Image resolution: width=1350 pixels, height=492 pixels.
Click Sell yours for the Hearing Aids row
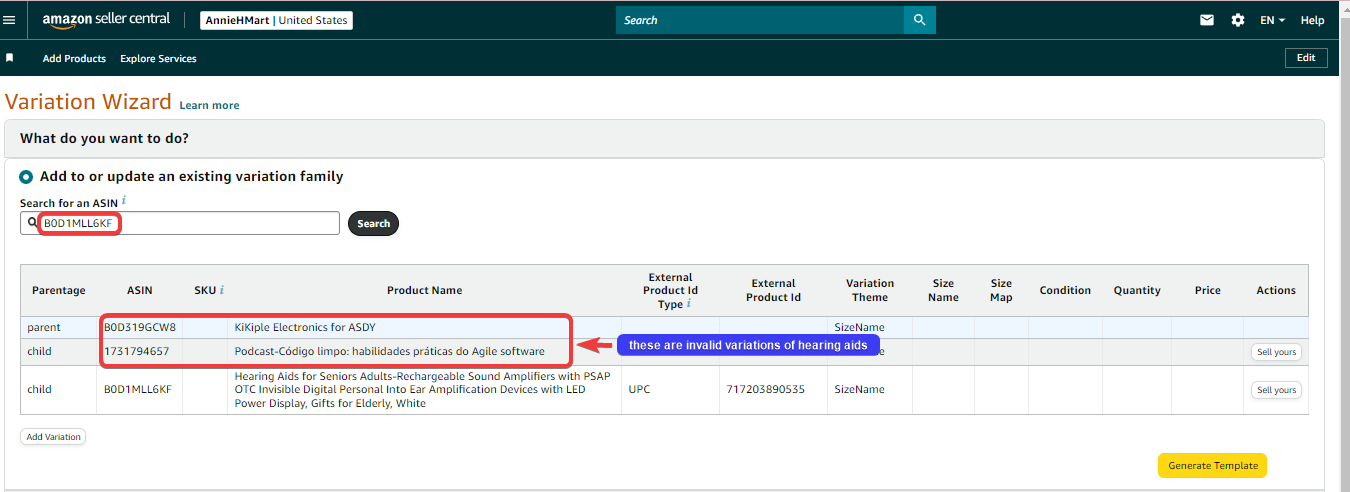(x=1276, y=390)
